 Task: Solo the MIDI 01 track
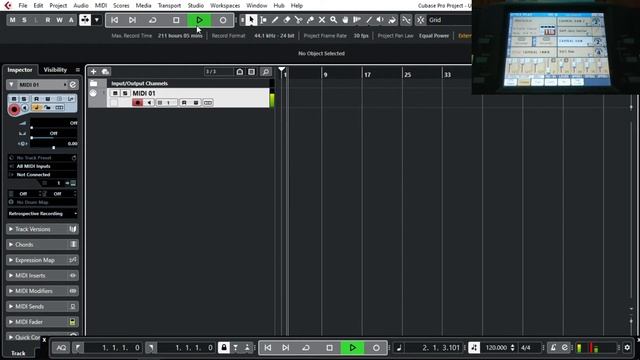[125, 93]
